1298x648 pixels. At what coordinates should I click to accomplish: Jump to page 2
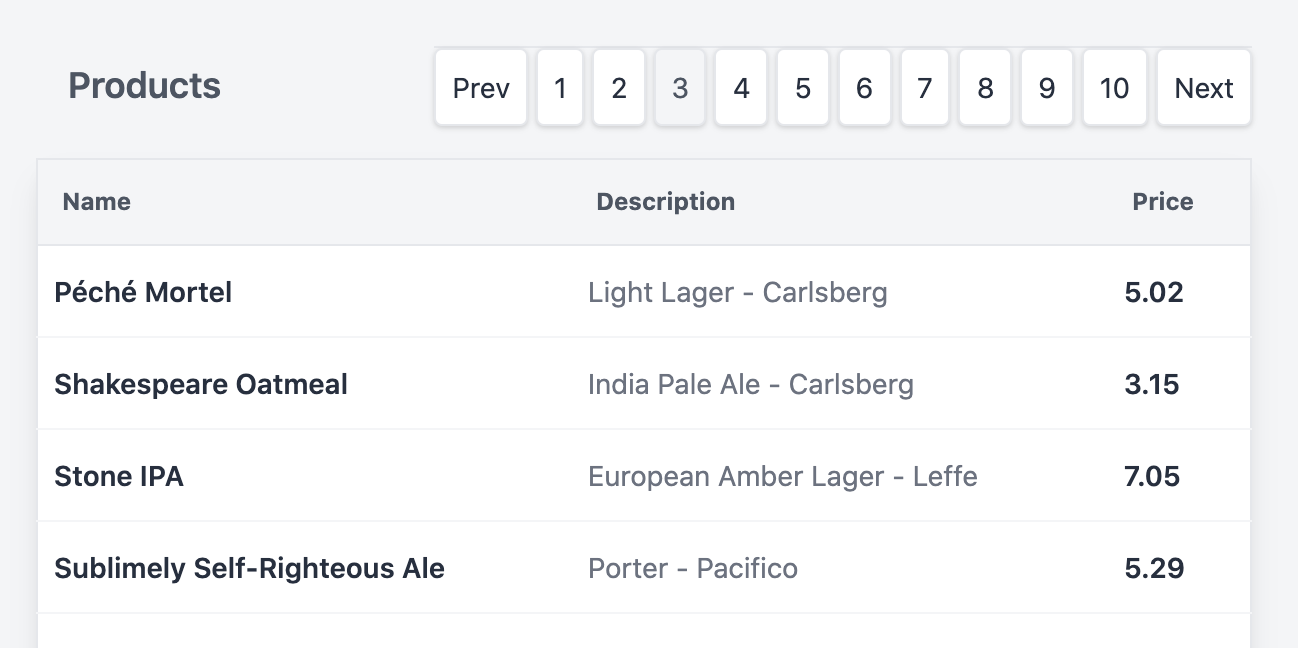point(619,88)
